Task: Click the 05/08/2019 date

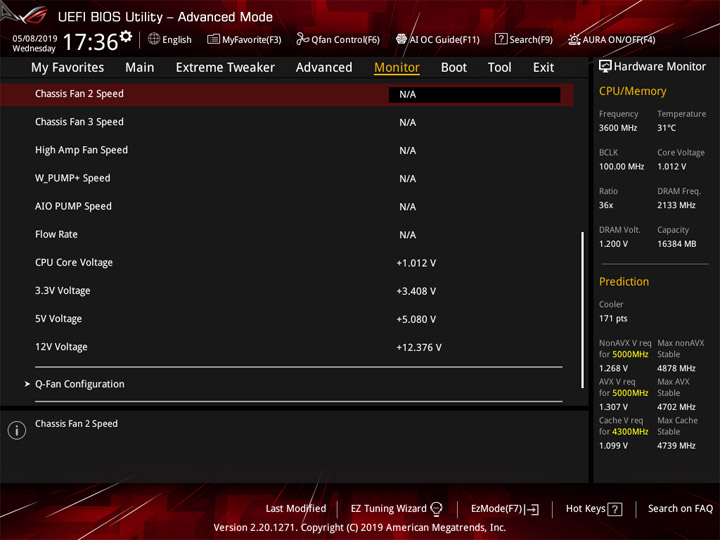Action: [x=34, y=38]
